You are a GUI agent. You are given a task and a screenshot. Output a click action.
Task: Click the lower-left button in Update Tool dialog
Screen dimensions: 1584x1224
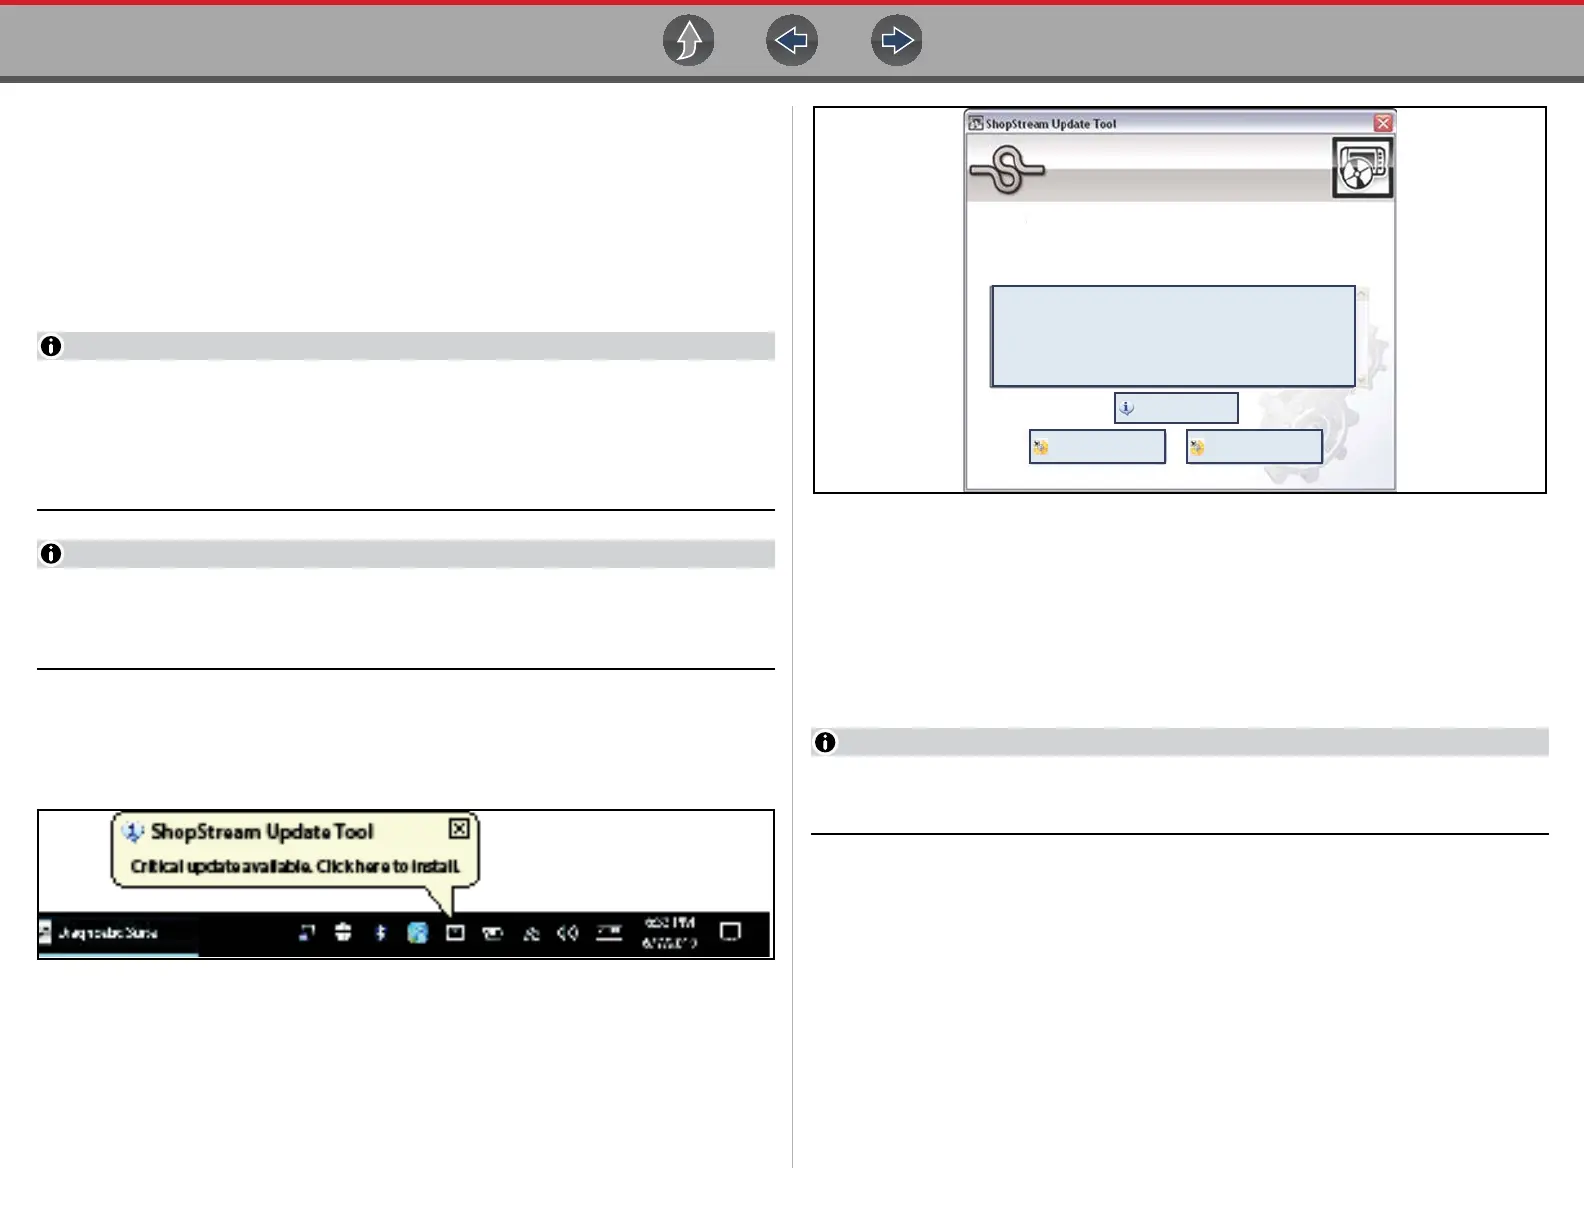pos(1097,447)
